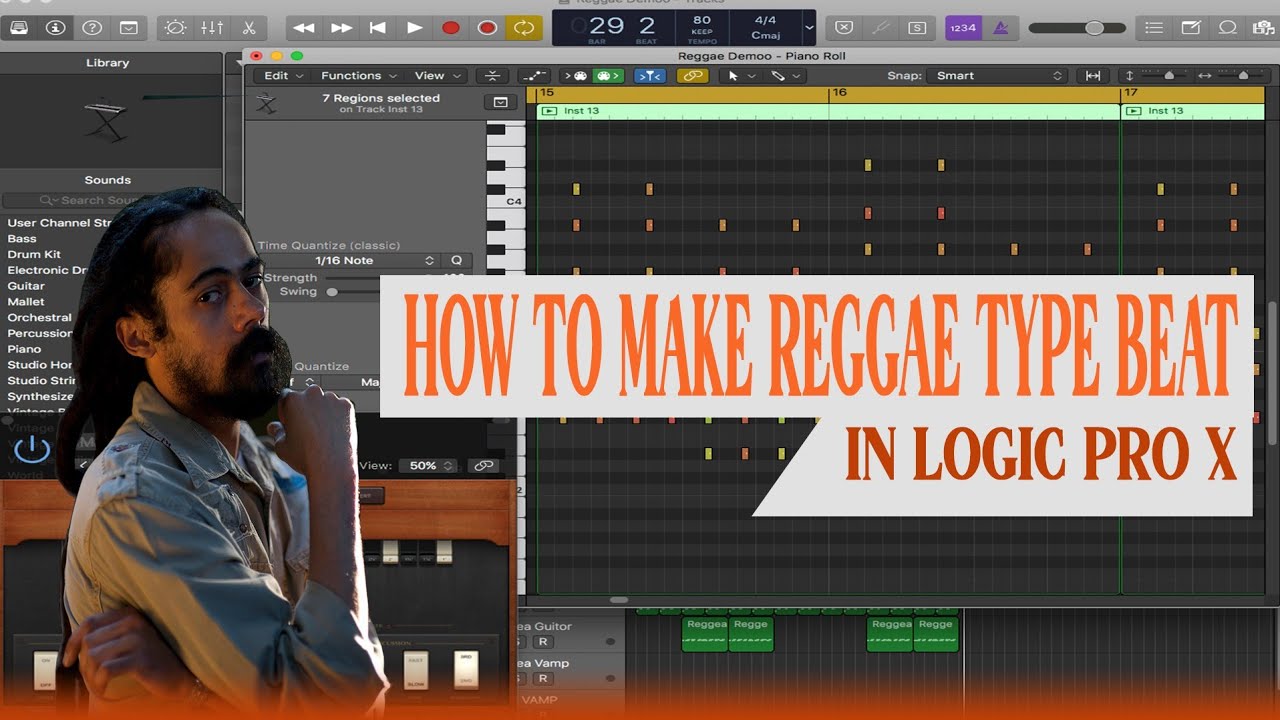This screenshot has height=720, width=1280.
Task: Open Piano Roll Functions menu
Action: click(358, 75)
